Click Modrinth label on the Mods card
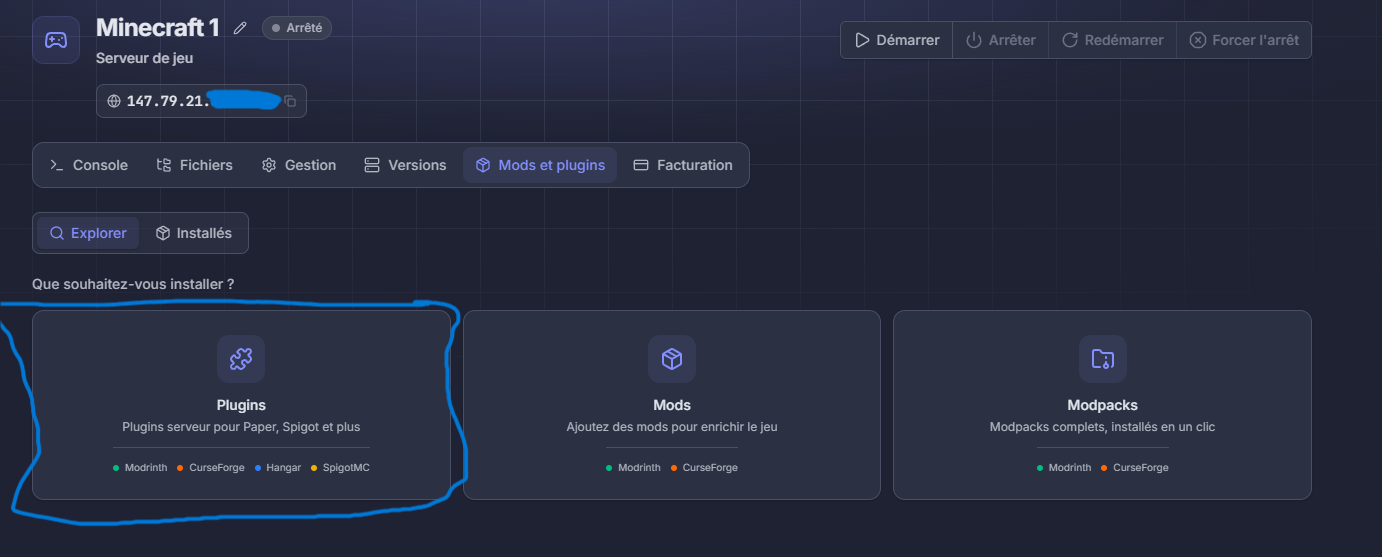This screenshot has height=557, width=1382. click(x=640, y=468)
